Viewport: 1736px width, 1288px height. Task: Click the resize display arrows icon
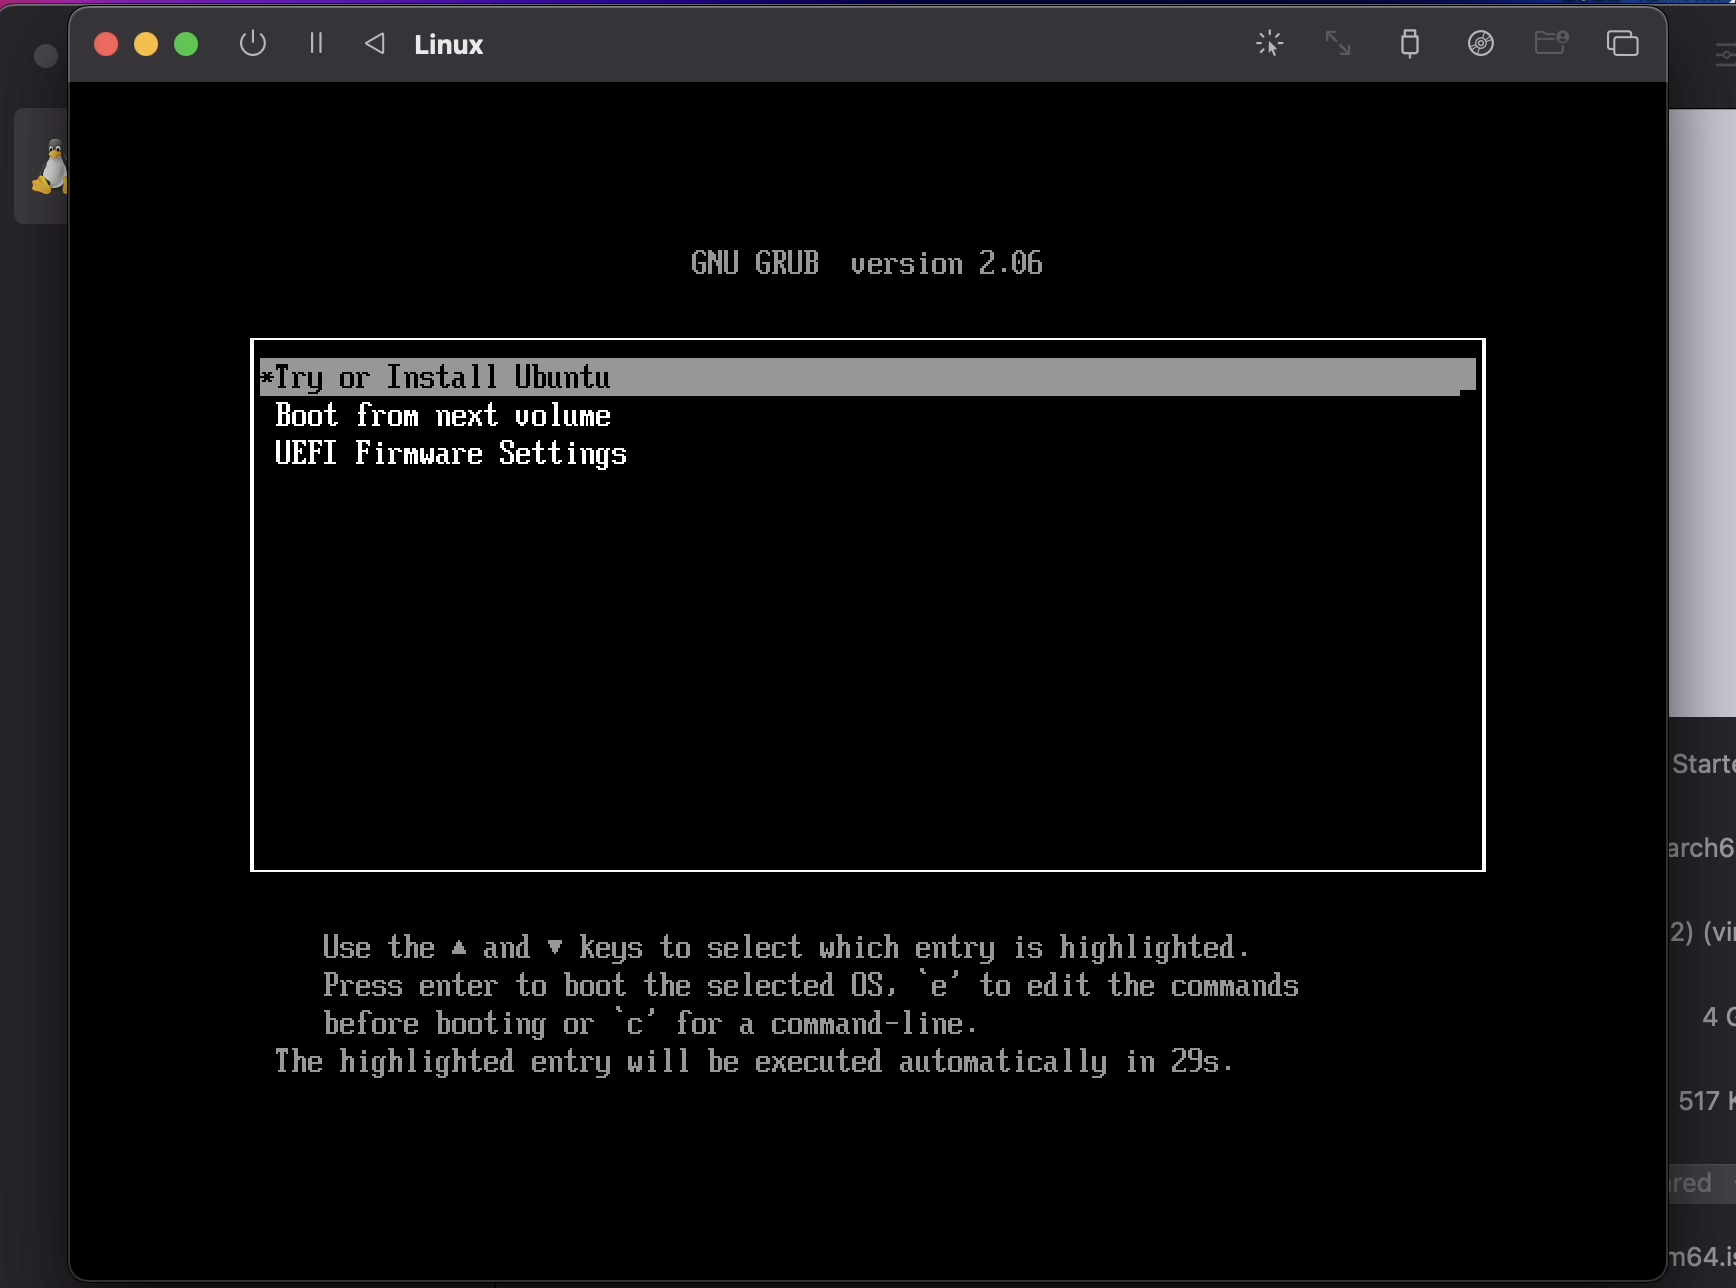coord(1338,43)
